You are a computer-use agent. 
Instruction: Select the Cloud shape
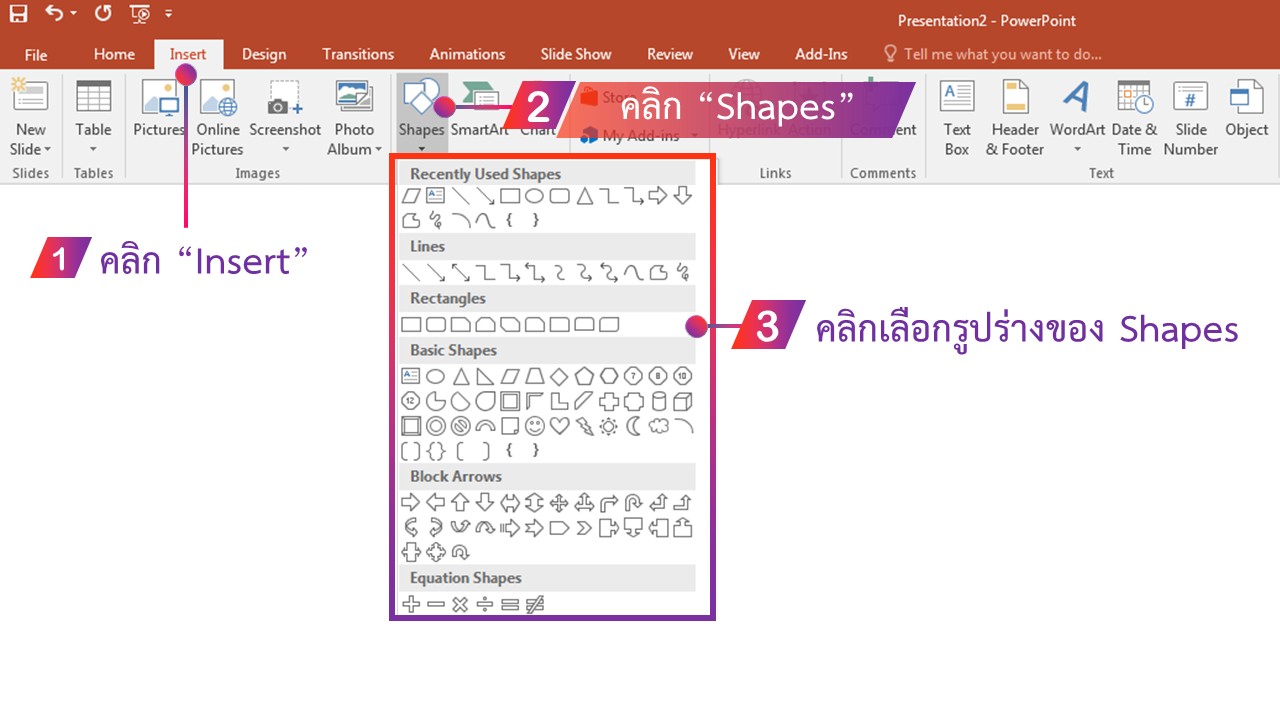click(x=658, y=426)
